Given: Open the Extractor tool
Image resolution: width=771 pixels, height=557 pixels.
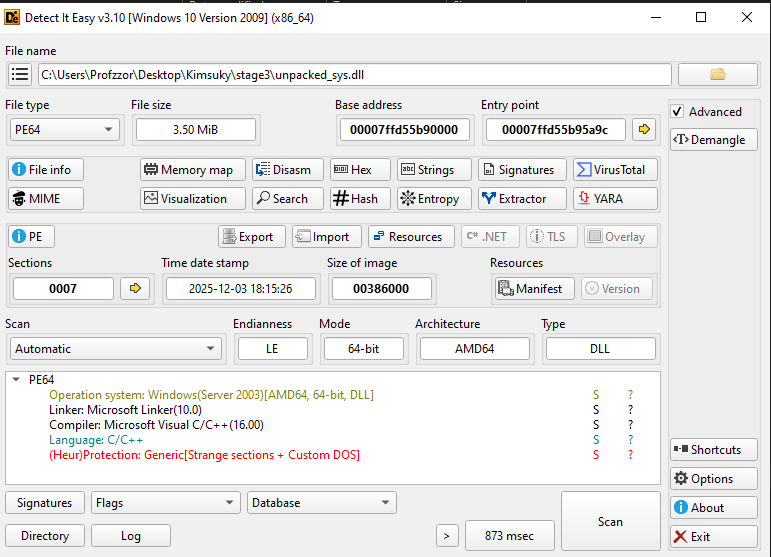Looking at the screenshot, I should (522, 199).
